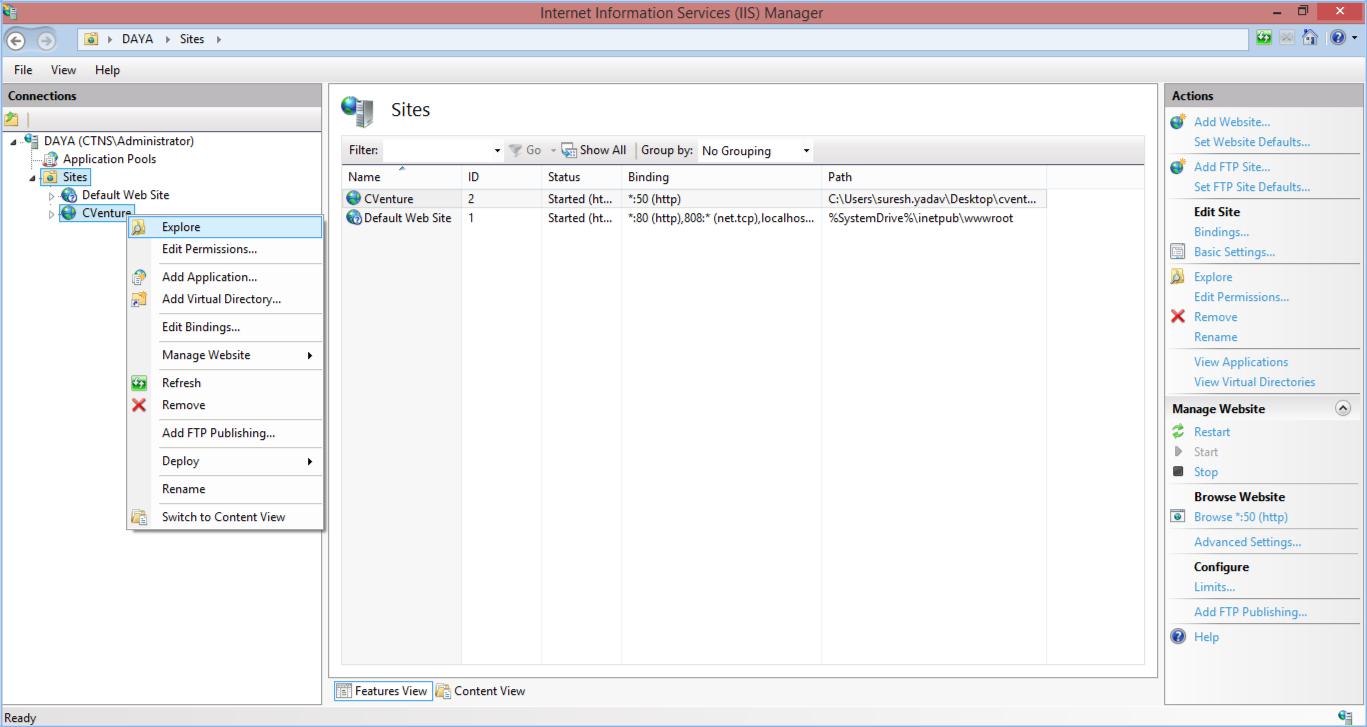1367x727 pixels.
Task: Expand the Default Web Site tree node
Action: [52, 196]
